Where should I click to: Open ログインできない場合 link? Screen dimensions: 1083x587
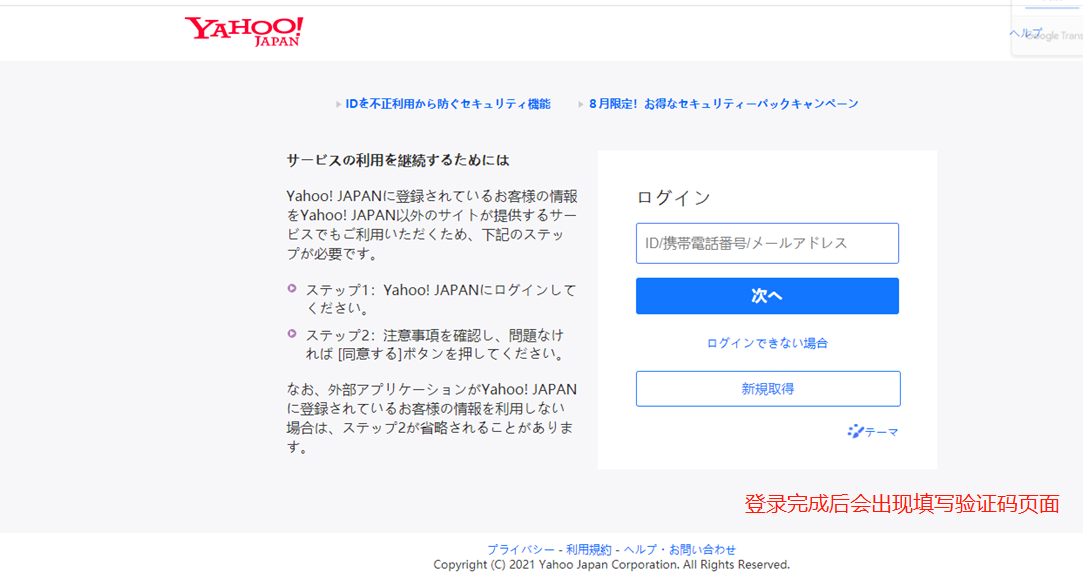767,343
